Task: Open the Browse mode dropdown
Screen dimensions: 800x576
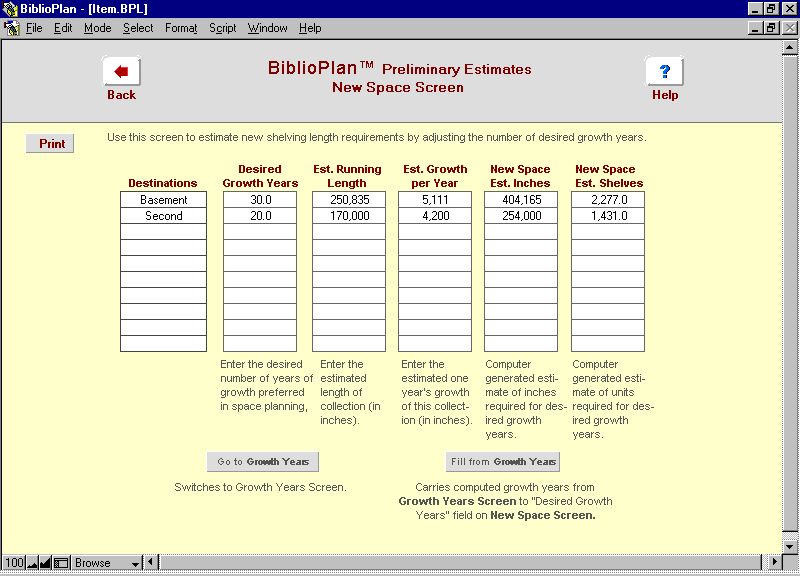Action: point(107,563)
